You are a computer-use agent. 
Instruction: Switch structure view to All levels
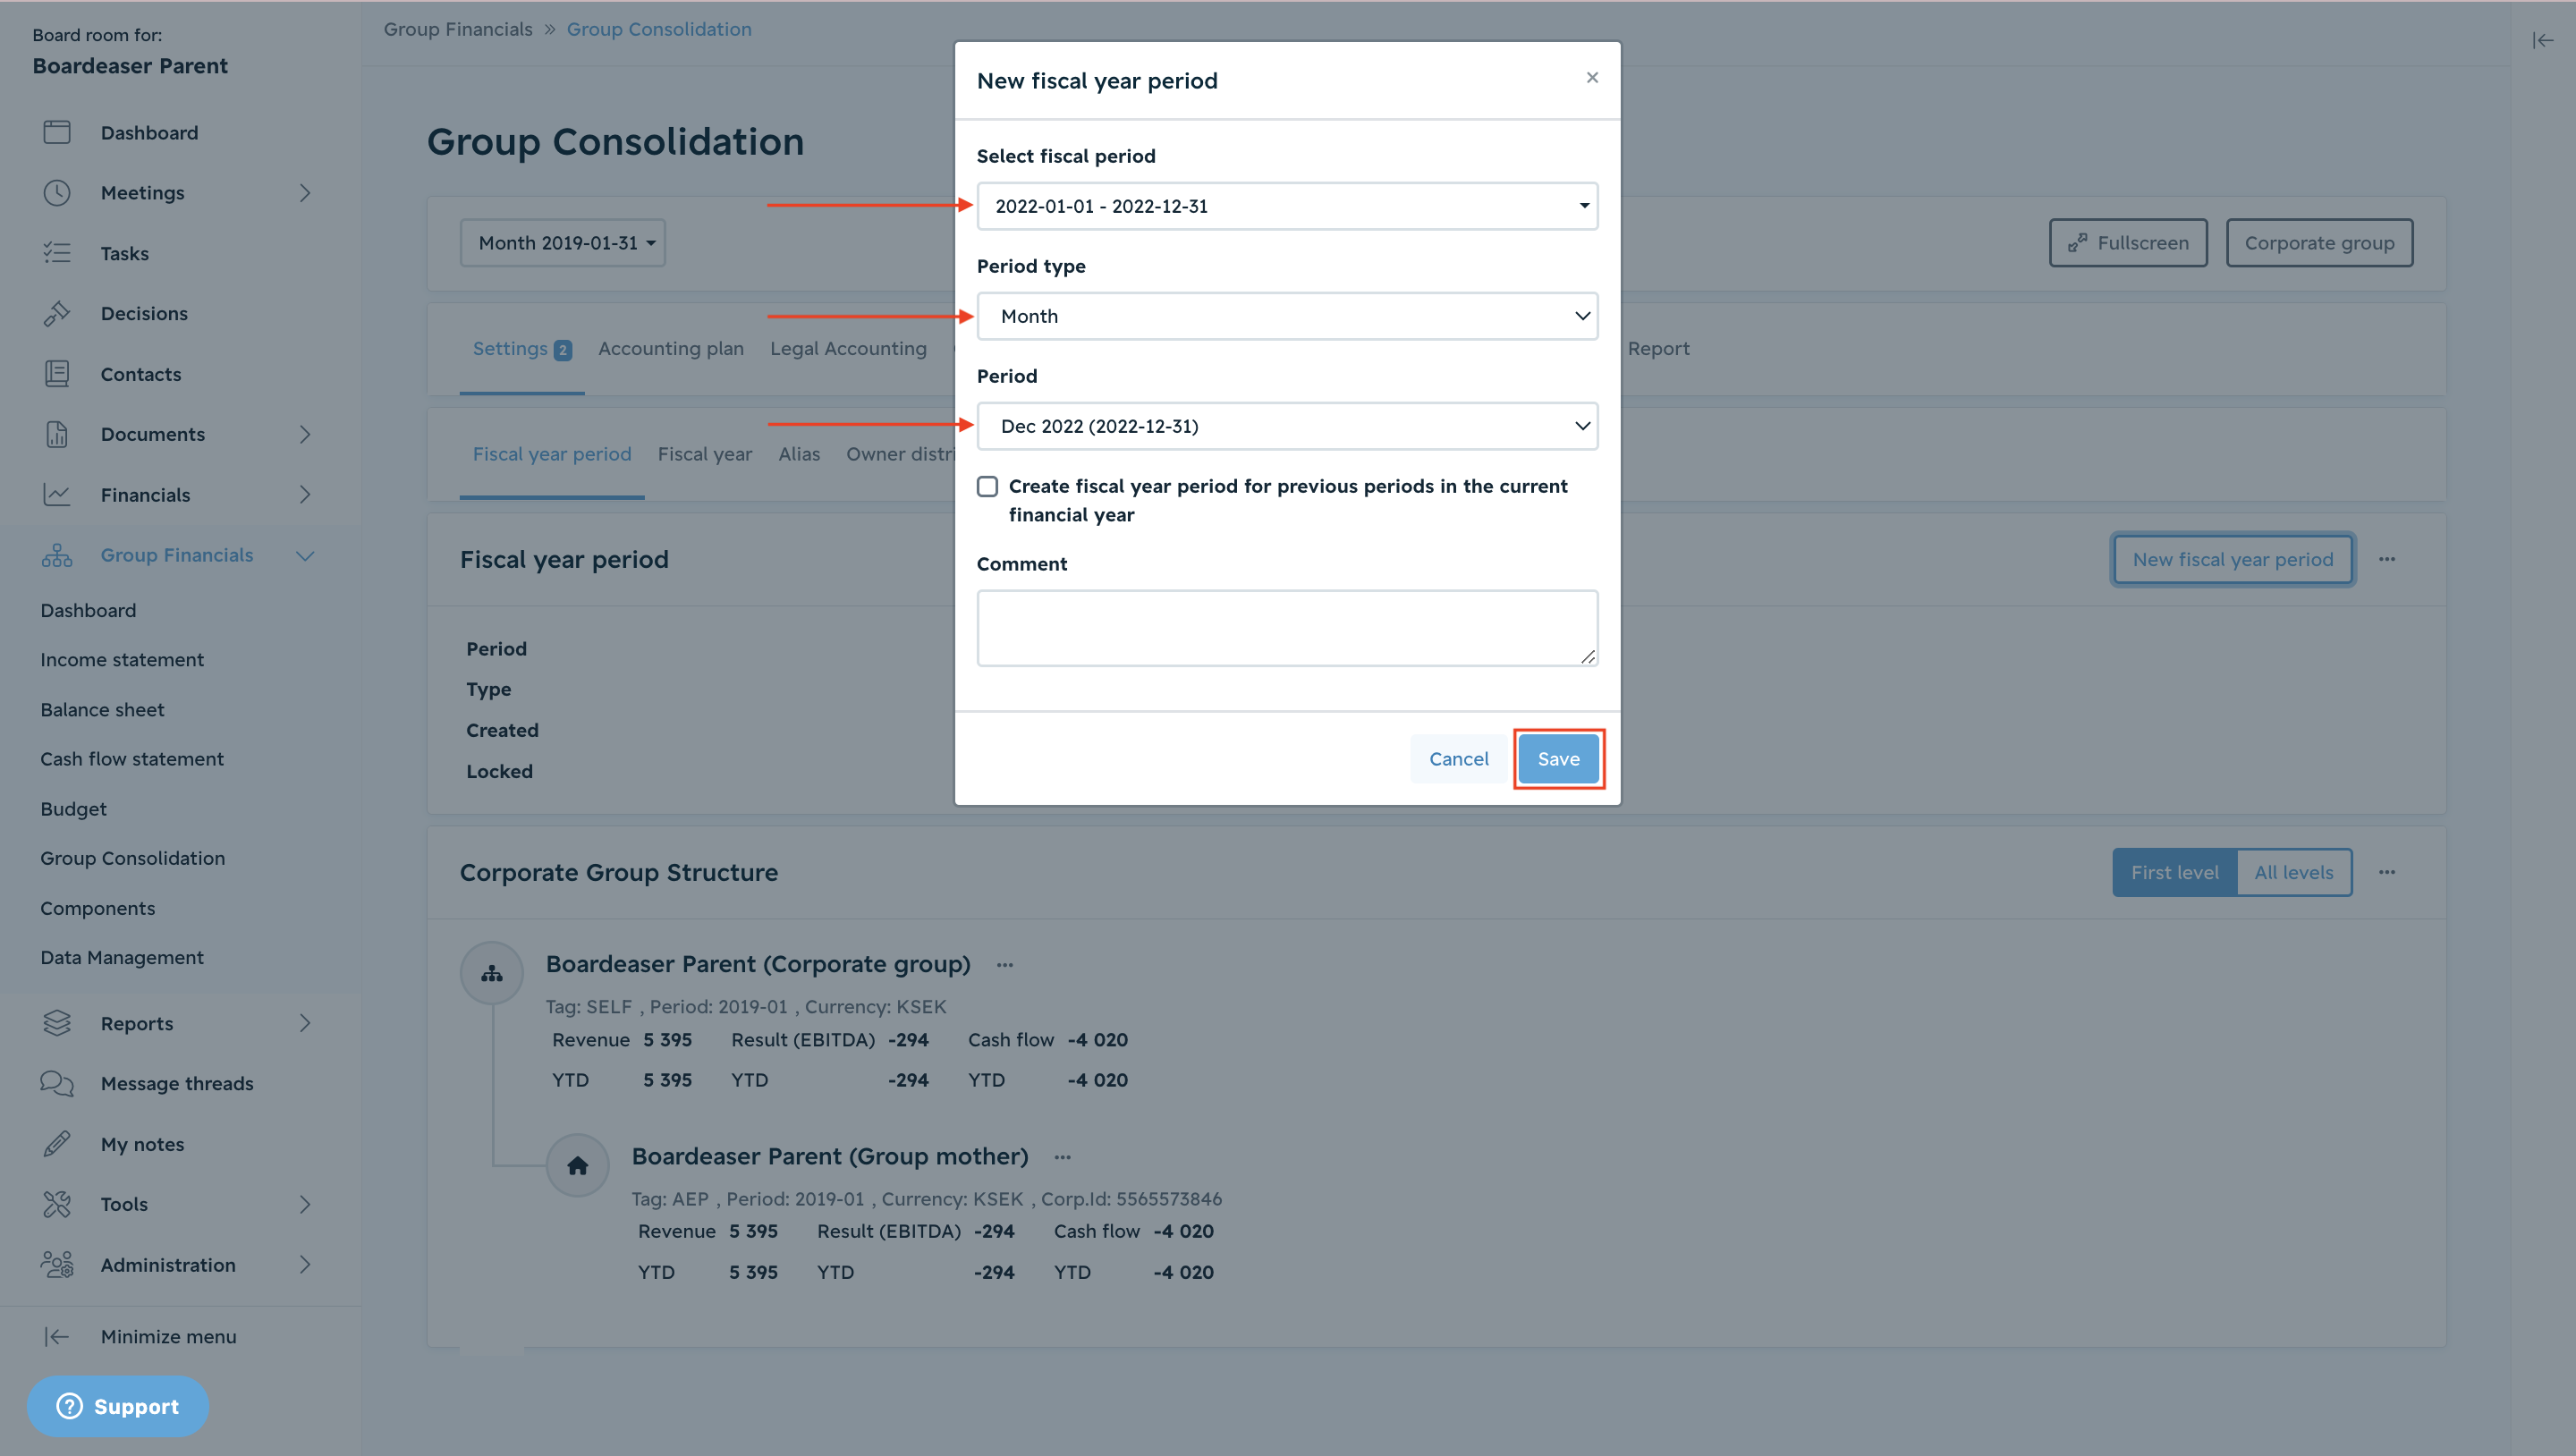point(2293,872)
